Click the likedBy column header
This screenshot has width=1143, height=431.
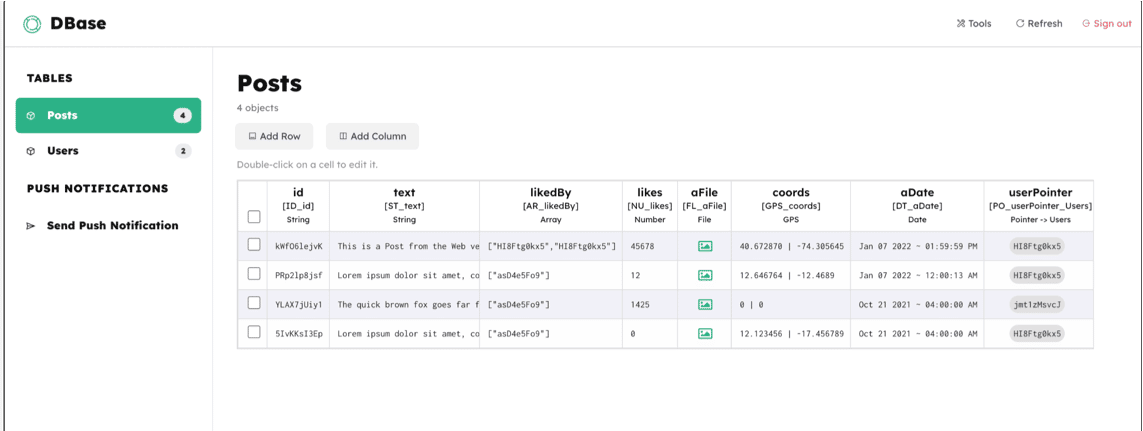551,206
